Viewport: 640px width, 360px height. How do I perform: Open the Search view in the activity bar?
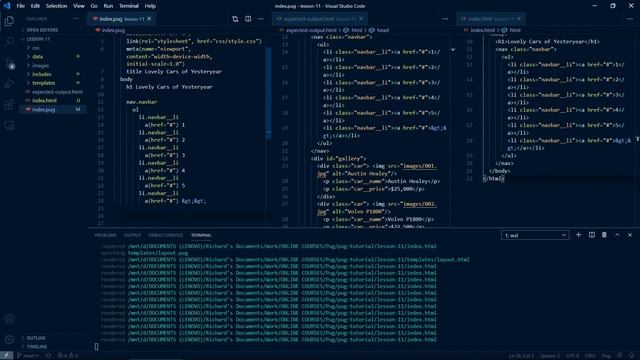(9, 42)
